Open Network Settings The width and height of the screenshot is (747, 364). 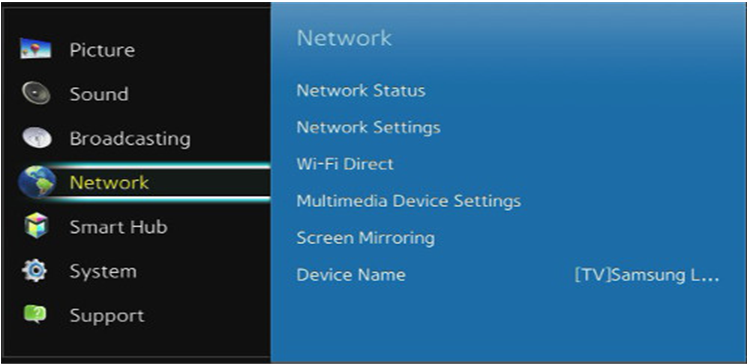368,127
